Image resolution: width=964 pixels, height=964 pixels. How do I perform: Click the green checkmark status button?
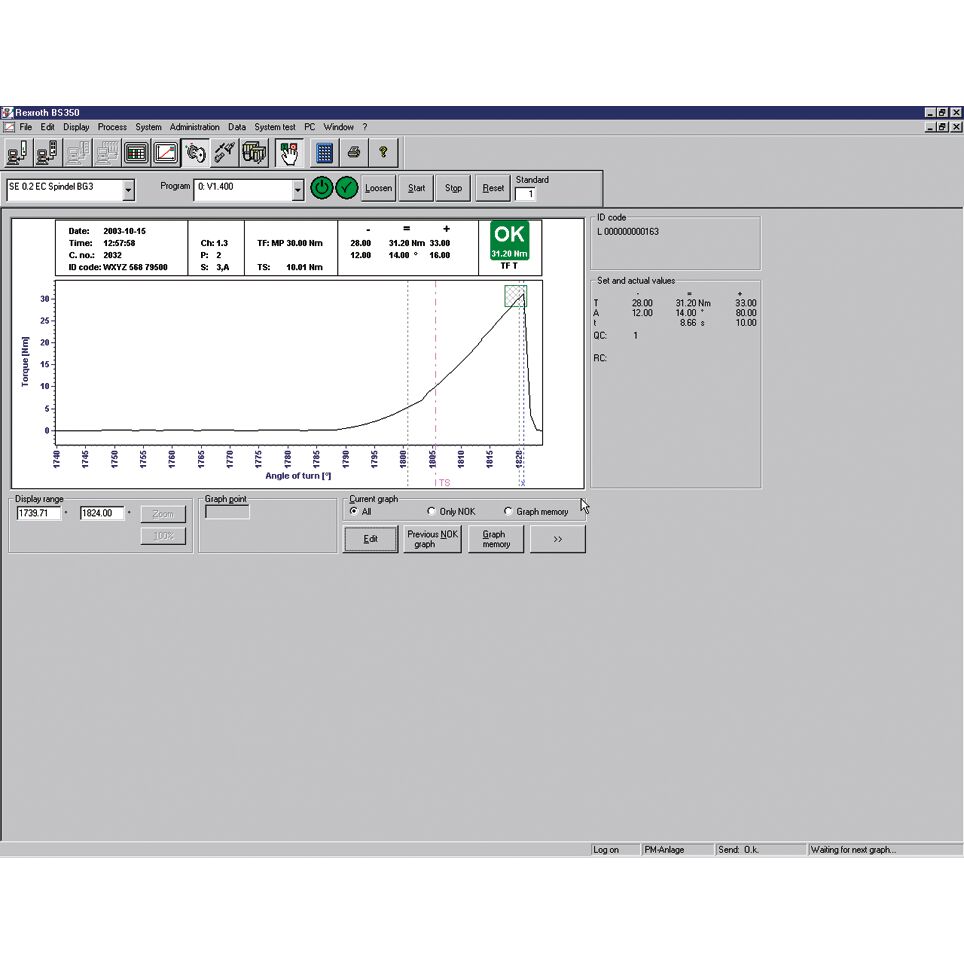(346, 188)
